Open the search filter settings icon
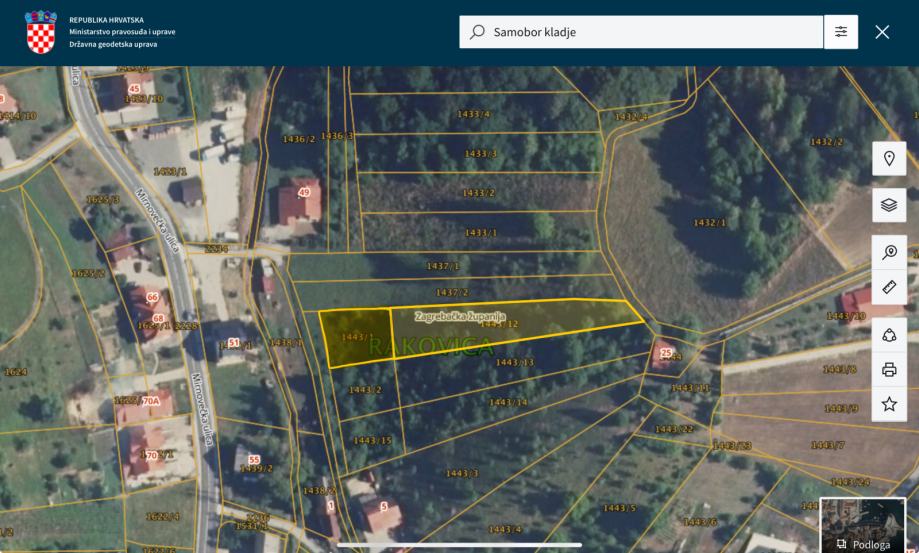The width and height of the screenshot is (919, 553). tap(841, 32)
